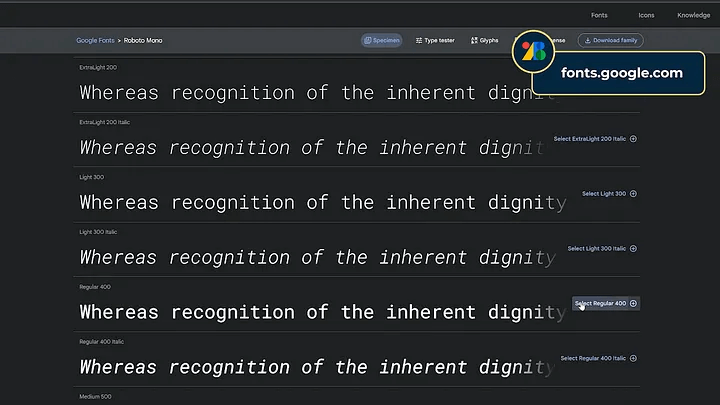Click the Regular 400 Italic preview sentence
The image size is (720, 405).
[x=317, y=367]
